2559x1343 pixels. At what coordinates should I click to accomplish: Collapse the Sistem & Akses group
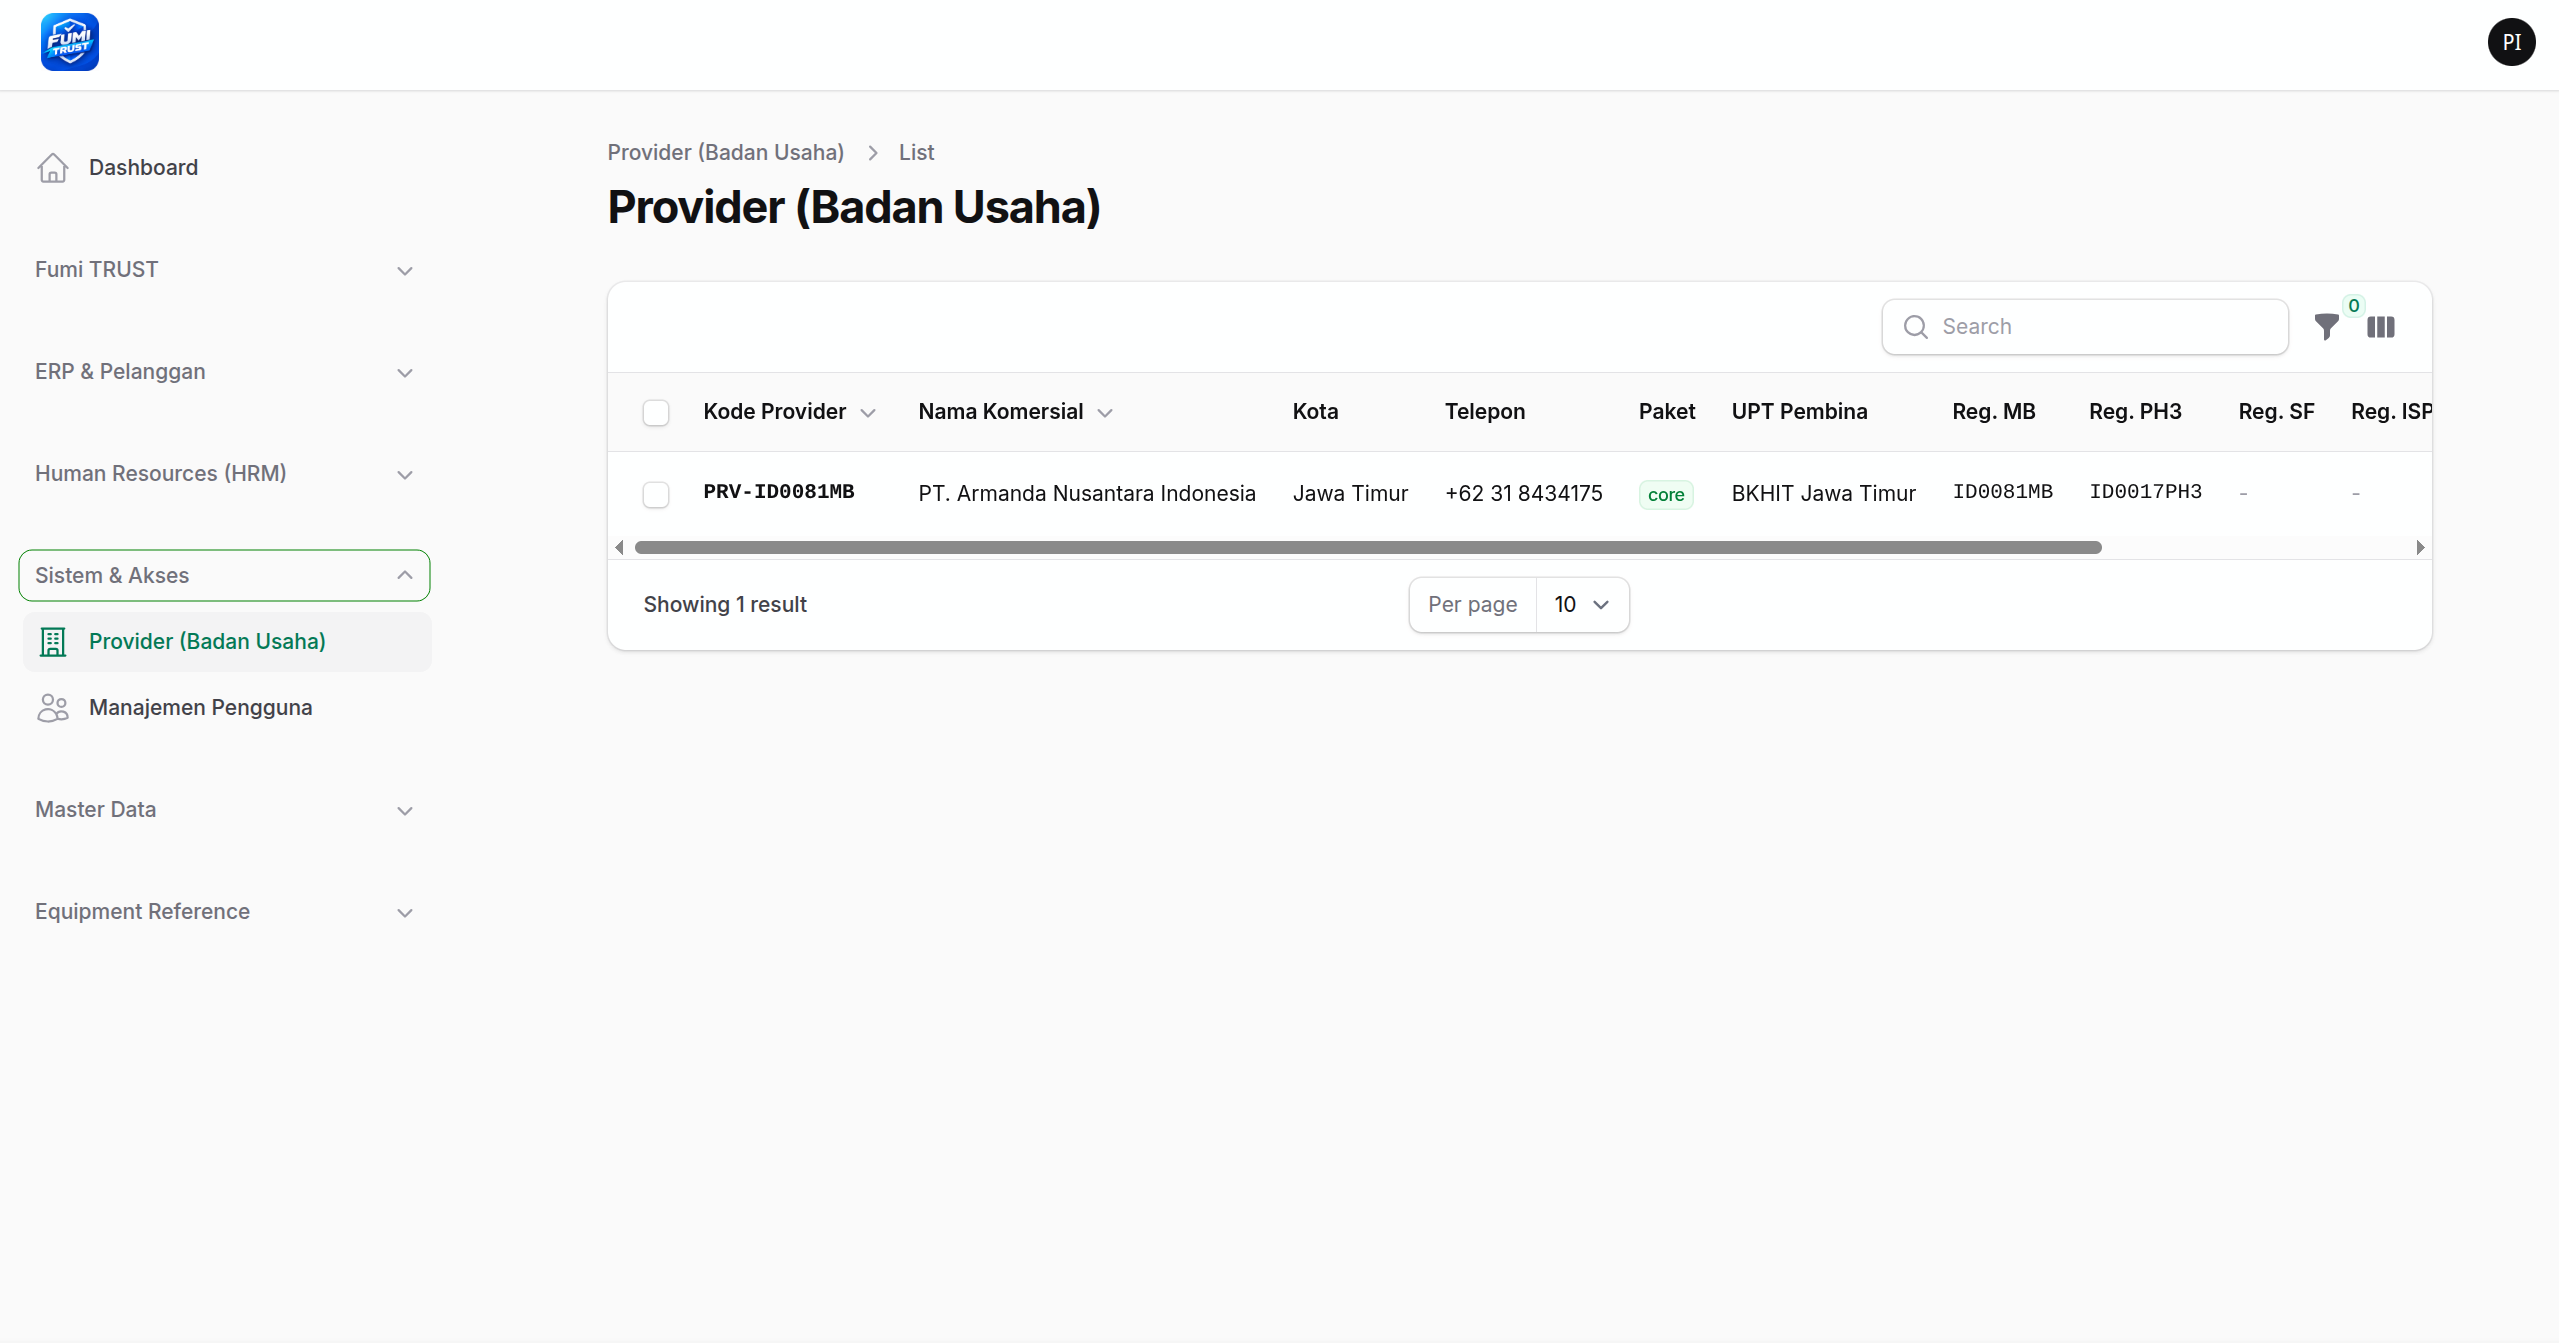(224, 576)
